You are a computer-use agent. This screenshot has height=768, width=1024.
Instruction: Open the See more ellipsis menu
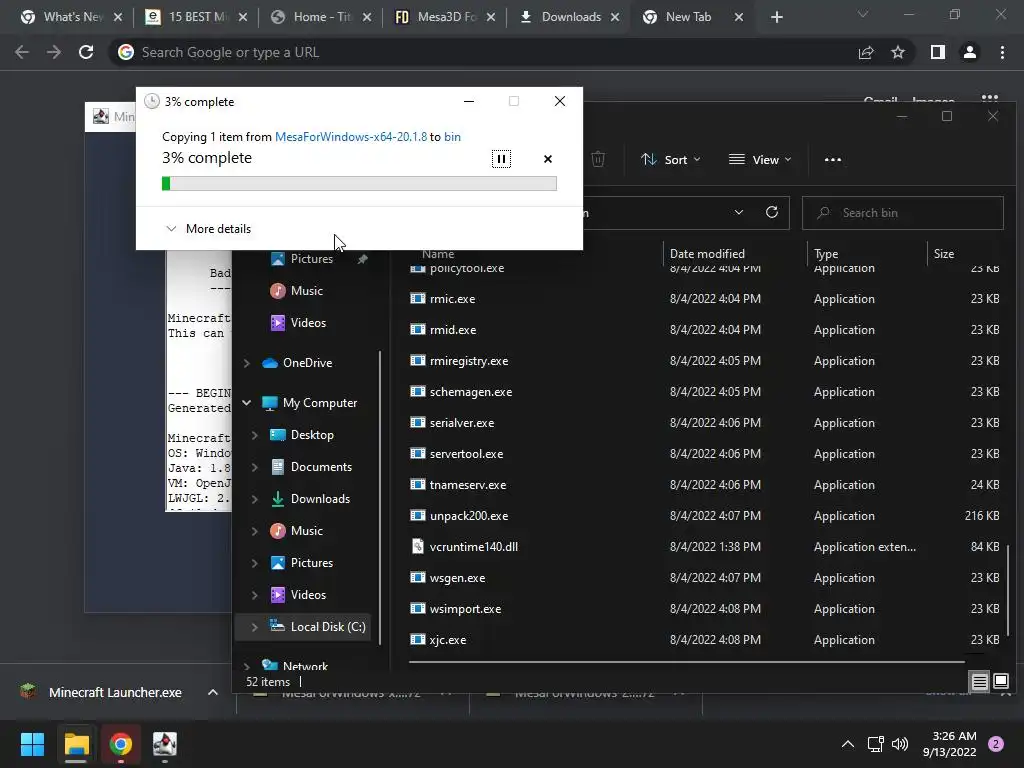[x=833, y=159]
